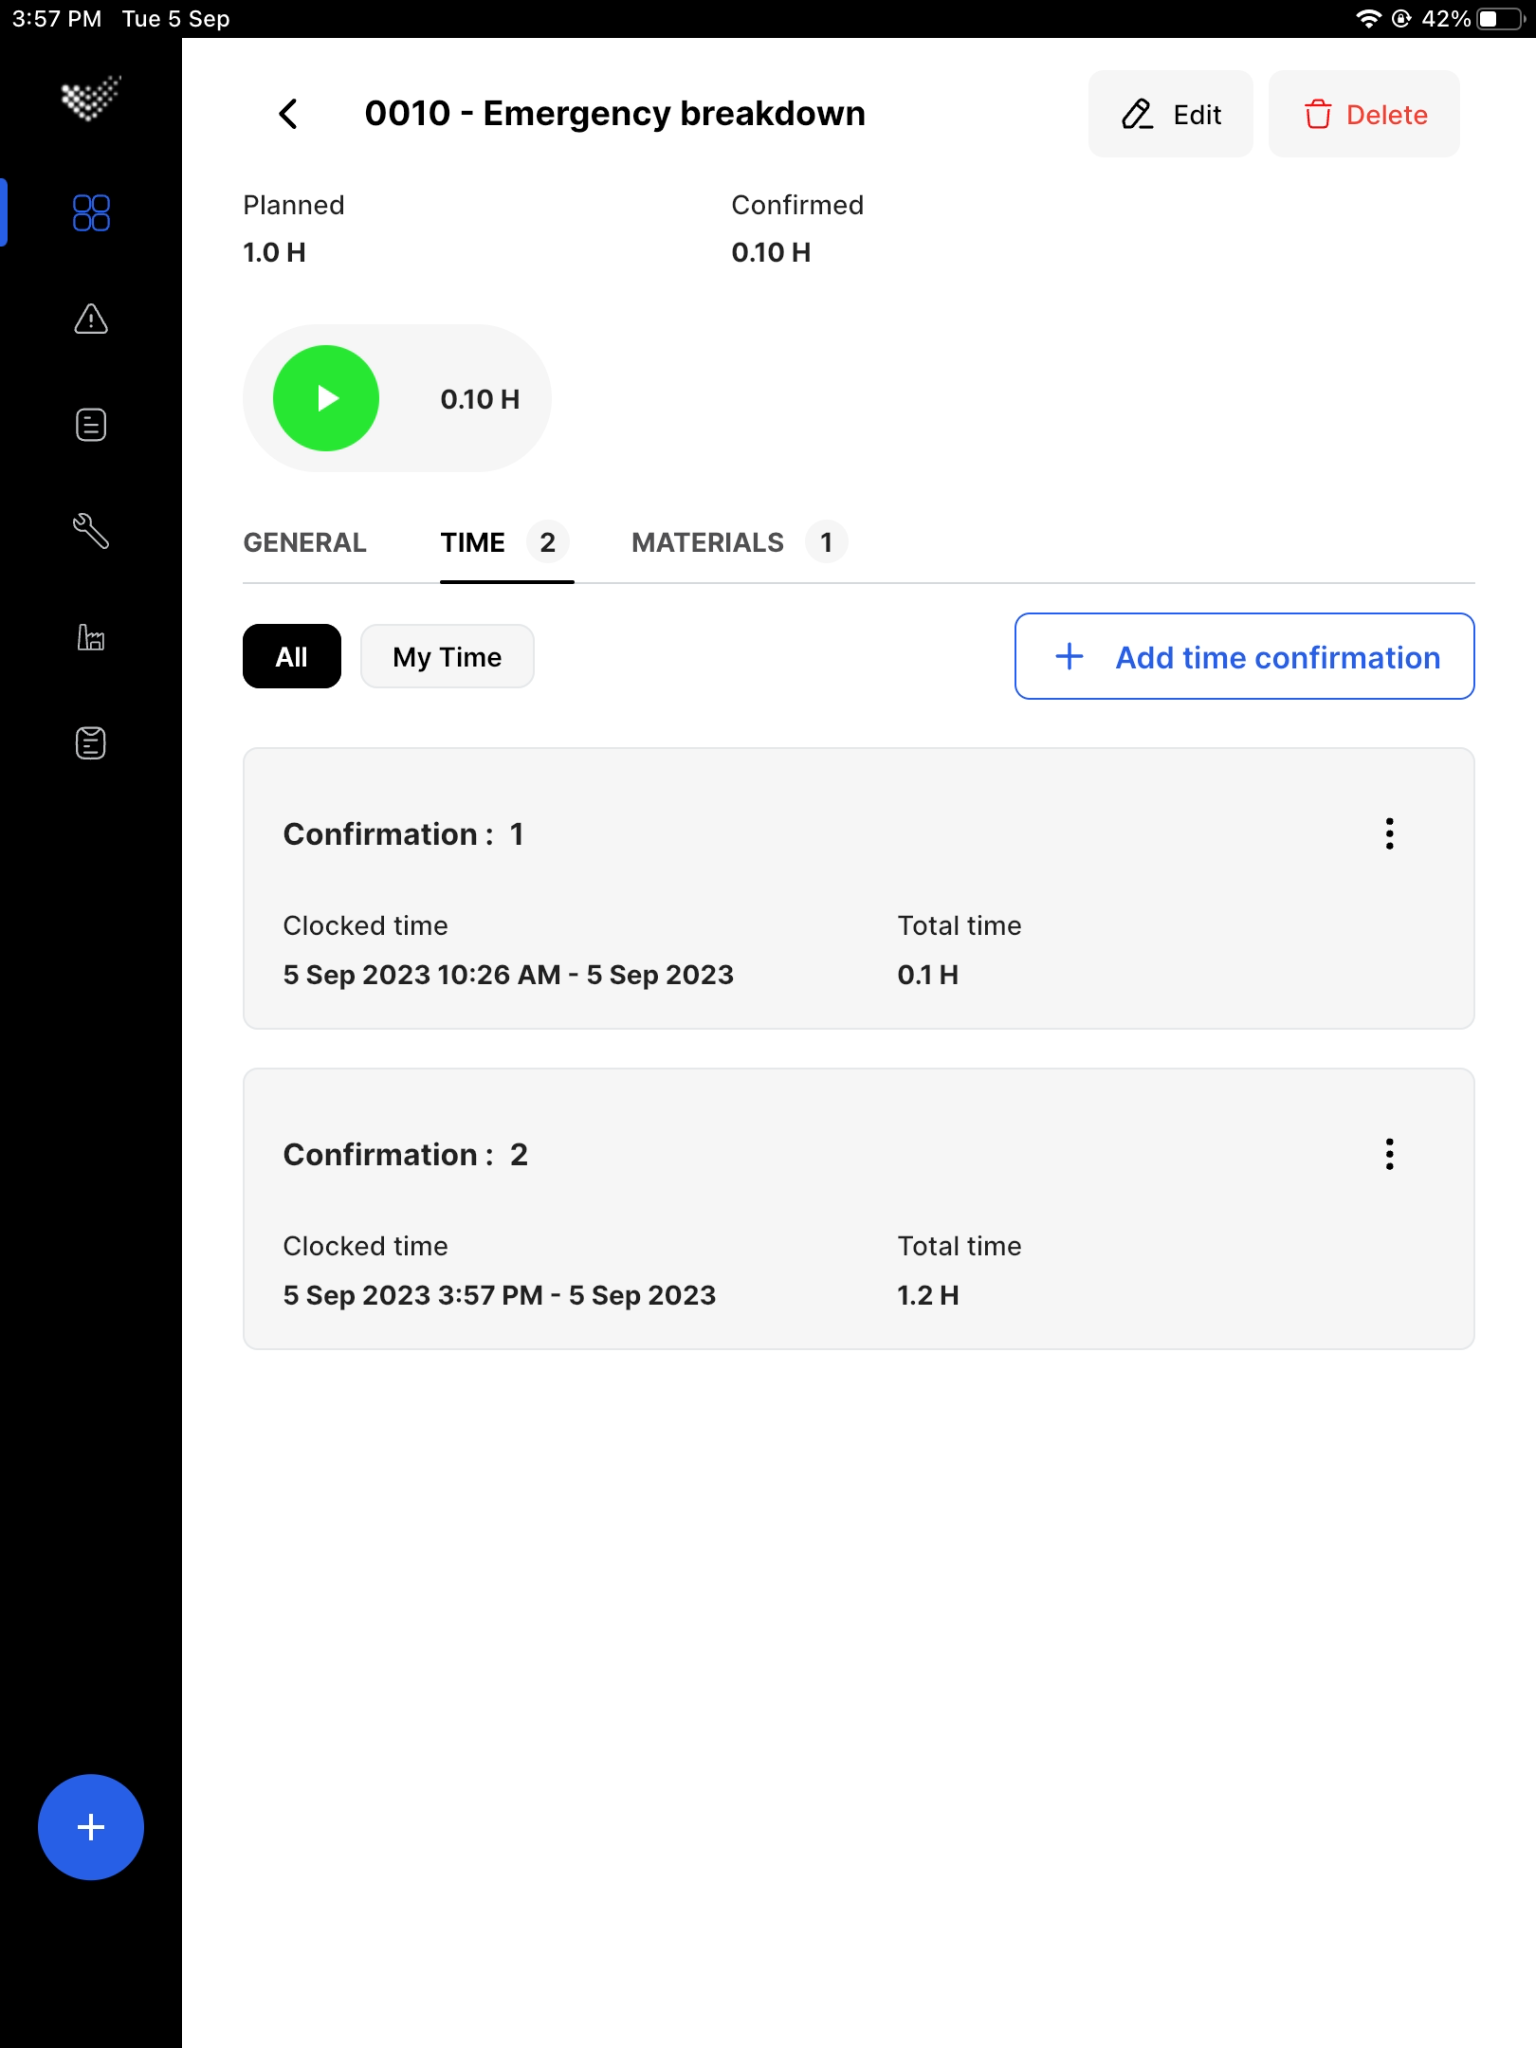Click the Edit button
The width and height of the screenshot is (1536, 2048).
coord(1170,114)
